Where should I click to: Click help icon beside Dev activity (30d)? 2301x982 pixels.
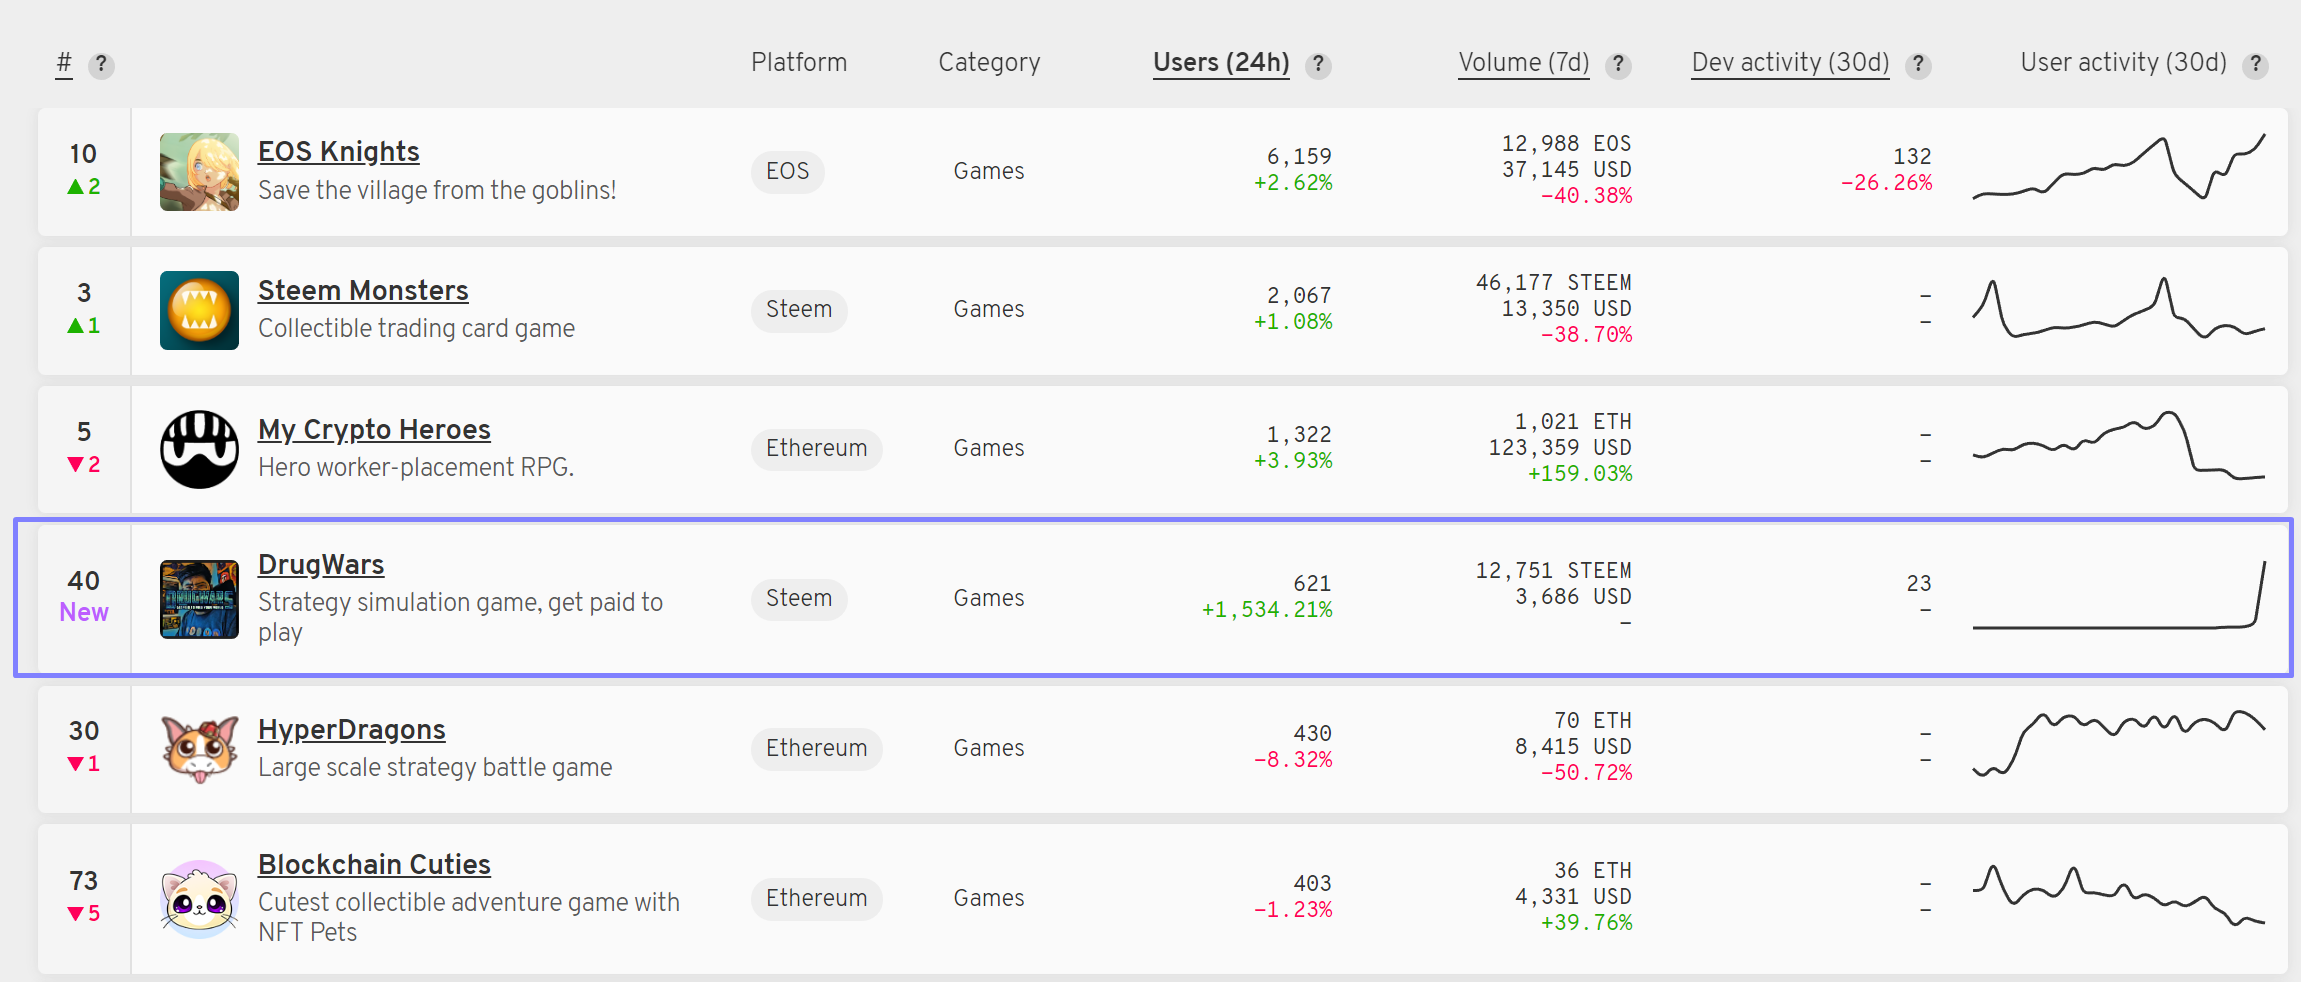pyautogui.click(x=1918, y=65)
